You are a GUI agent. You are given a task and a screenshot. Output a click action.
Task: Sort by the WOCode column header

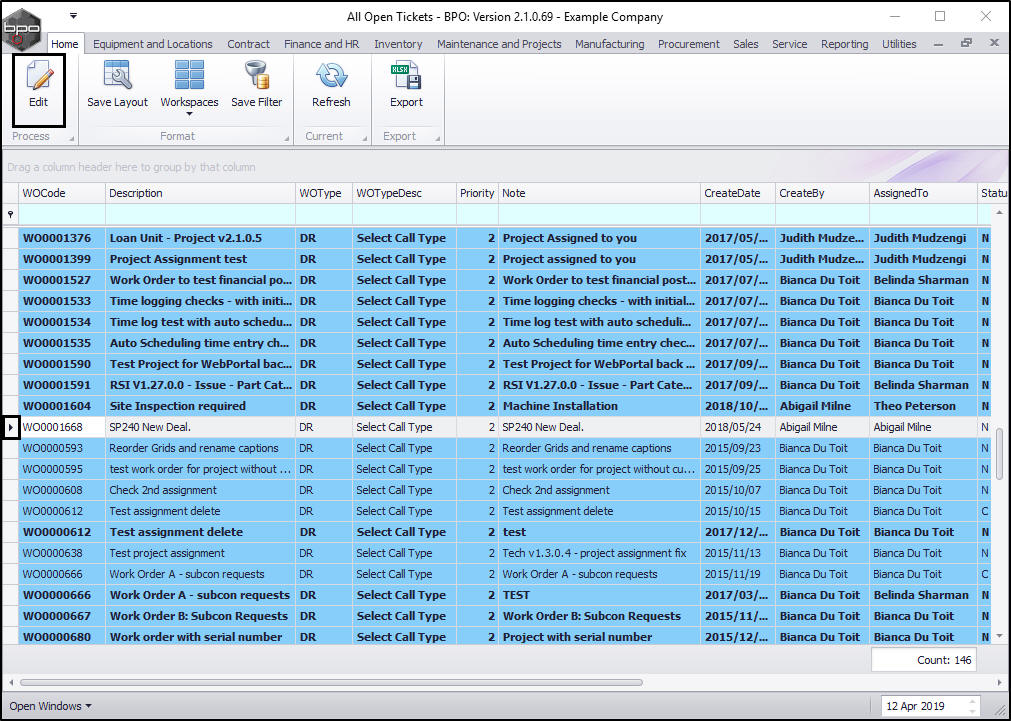click(62, 193)
